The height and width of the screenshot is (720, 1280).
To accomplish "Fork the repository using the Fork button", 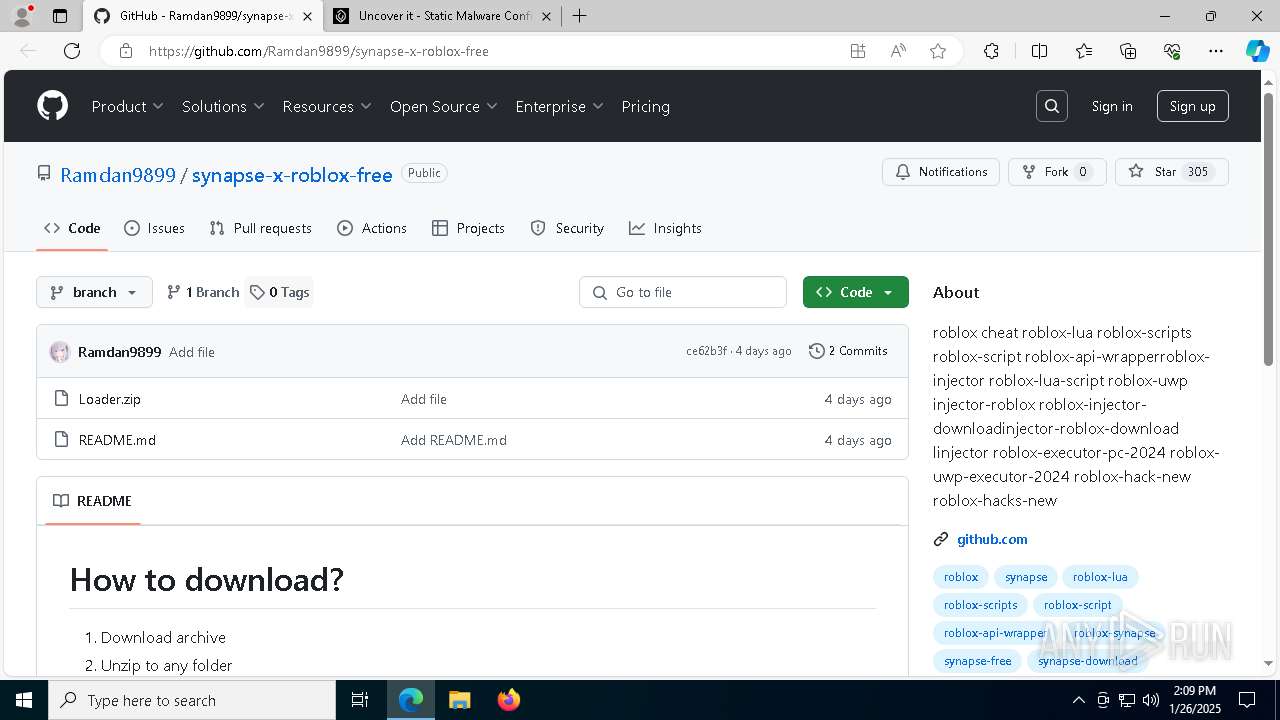I will tap(1057, 172).
